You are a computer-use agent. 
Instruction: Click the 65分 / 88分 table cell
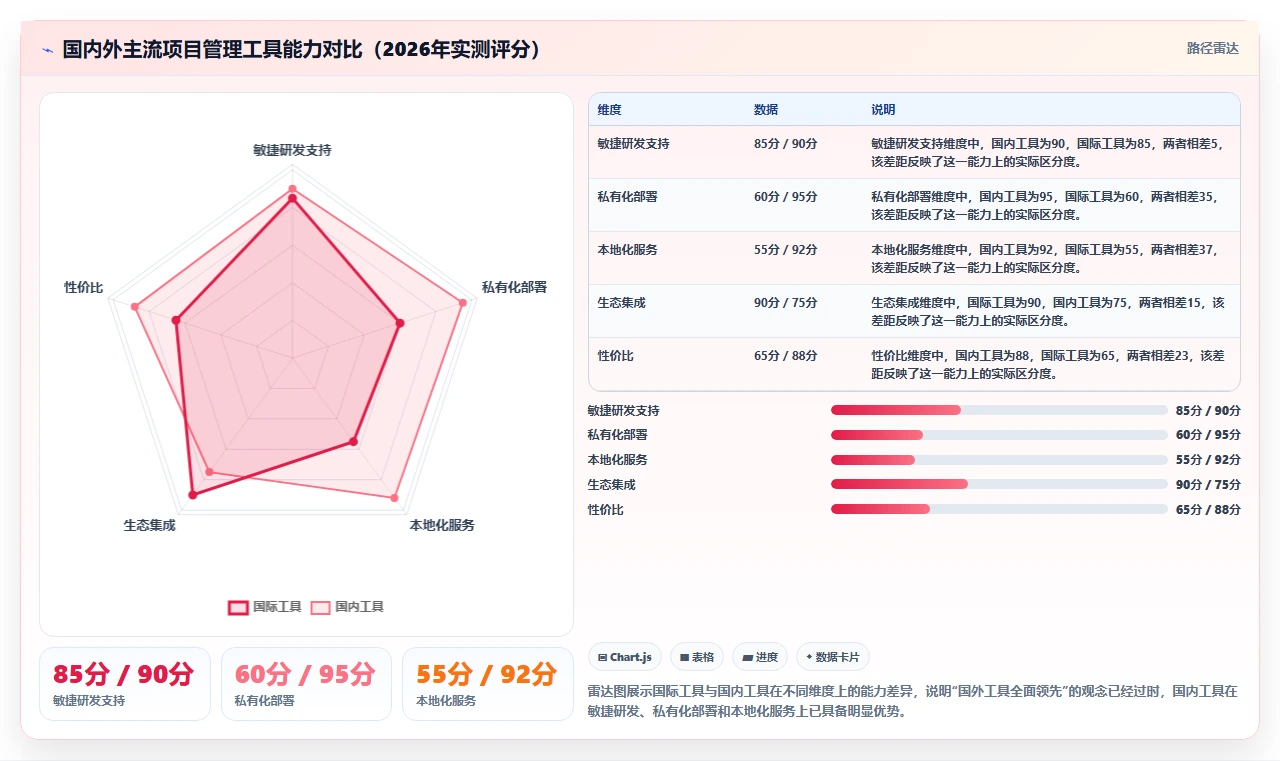[x=786, y=356]
